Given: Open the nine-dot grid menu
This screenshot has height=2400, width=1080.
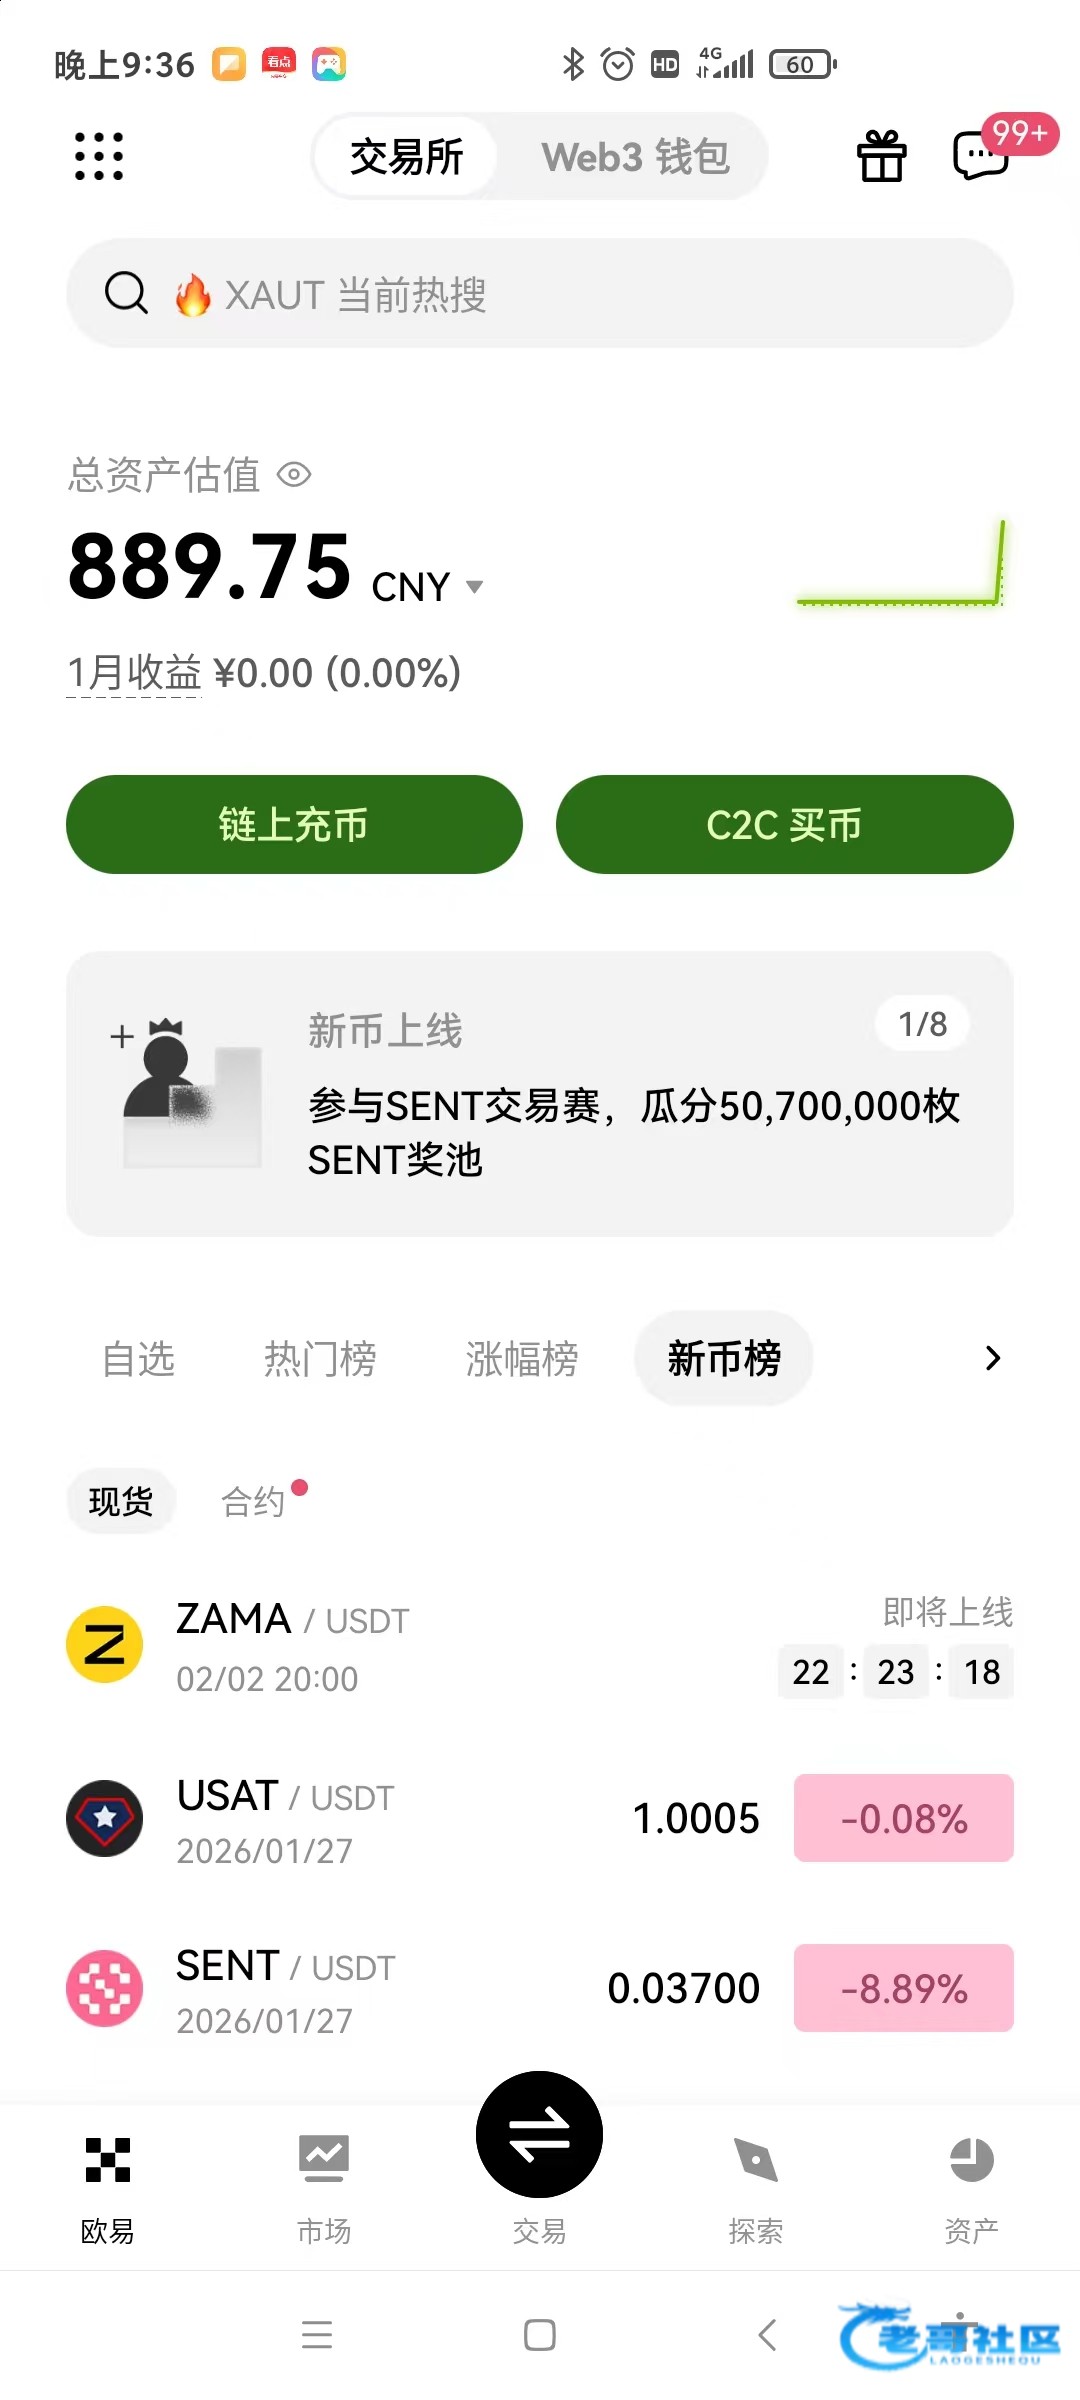Looking at the screenshot, I should coord(99,156).
